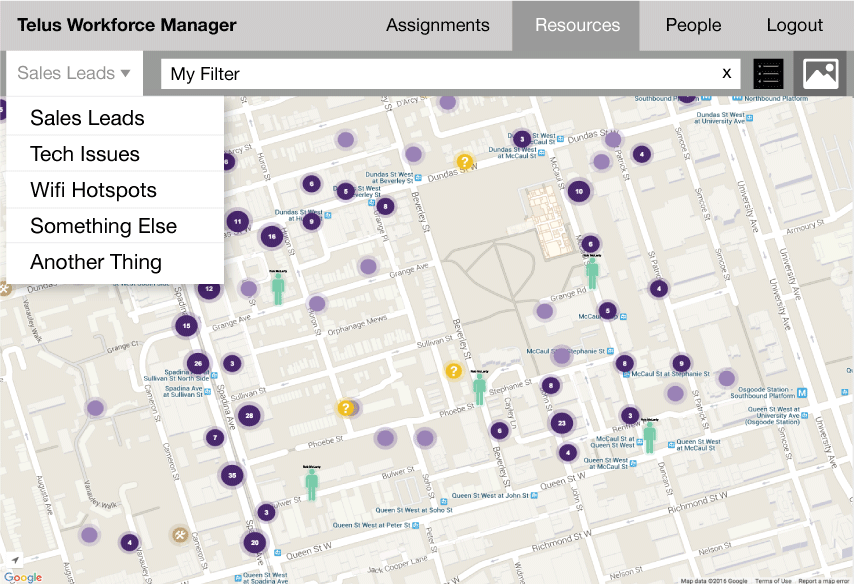Pick Wifi Hotspots from the dropdown list
Screen dimensions: 854x584
click(x=115, y=190)
